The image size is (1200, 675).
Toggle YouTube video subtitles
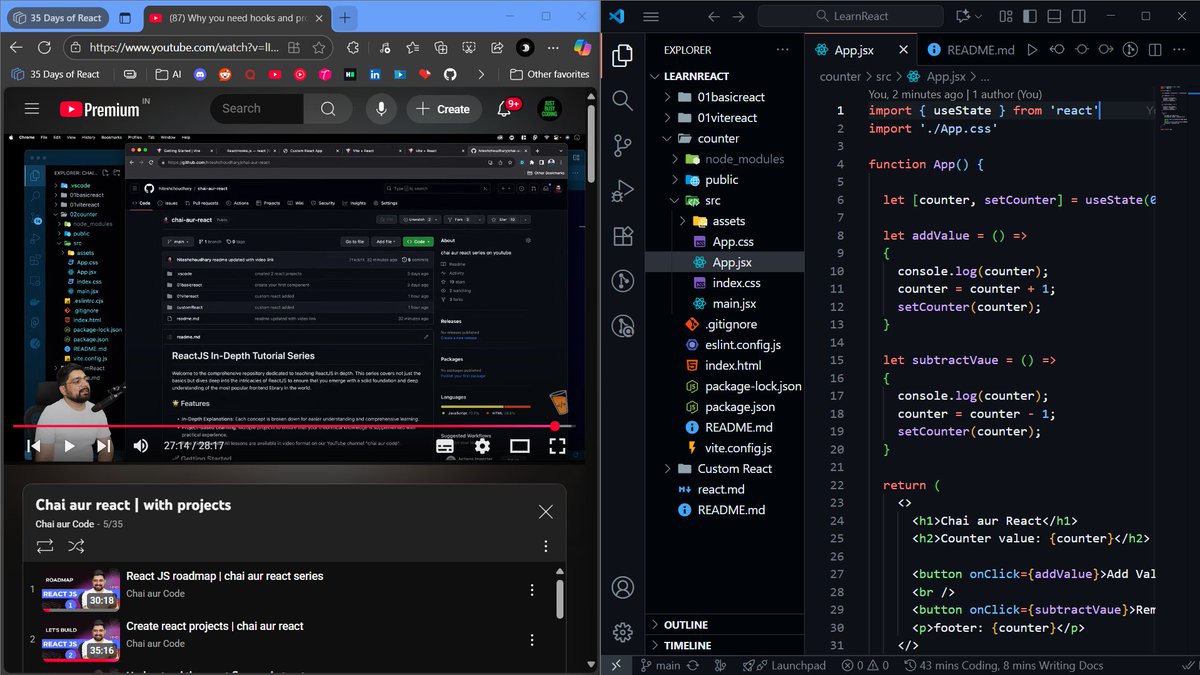tap(445, 446)
